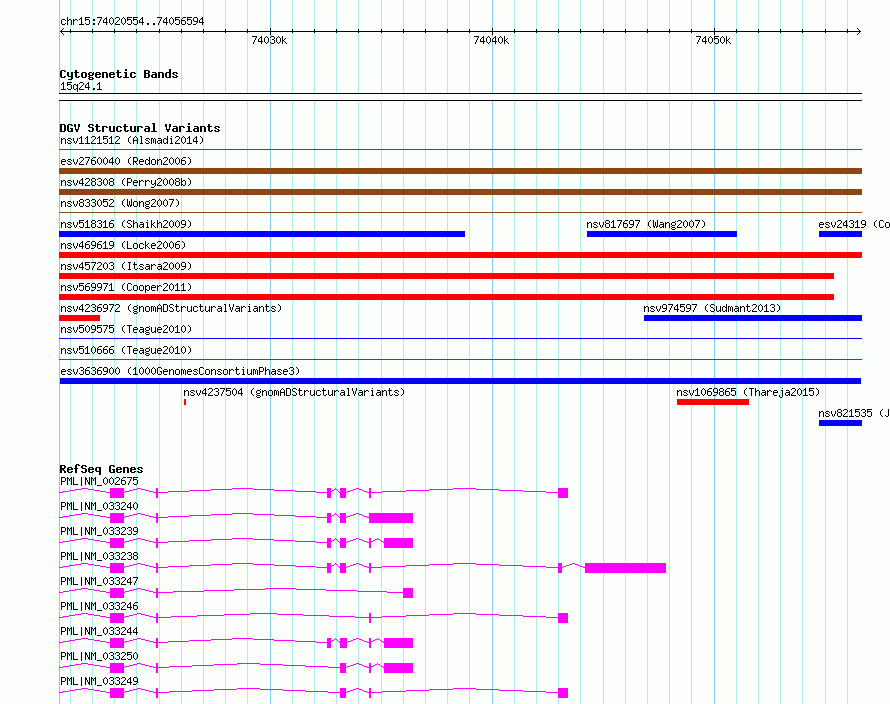Screen dimensions: 890x704
Task: Open transcript PML|NM_002675 label
Action: 99,481
